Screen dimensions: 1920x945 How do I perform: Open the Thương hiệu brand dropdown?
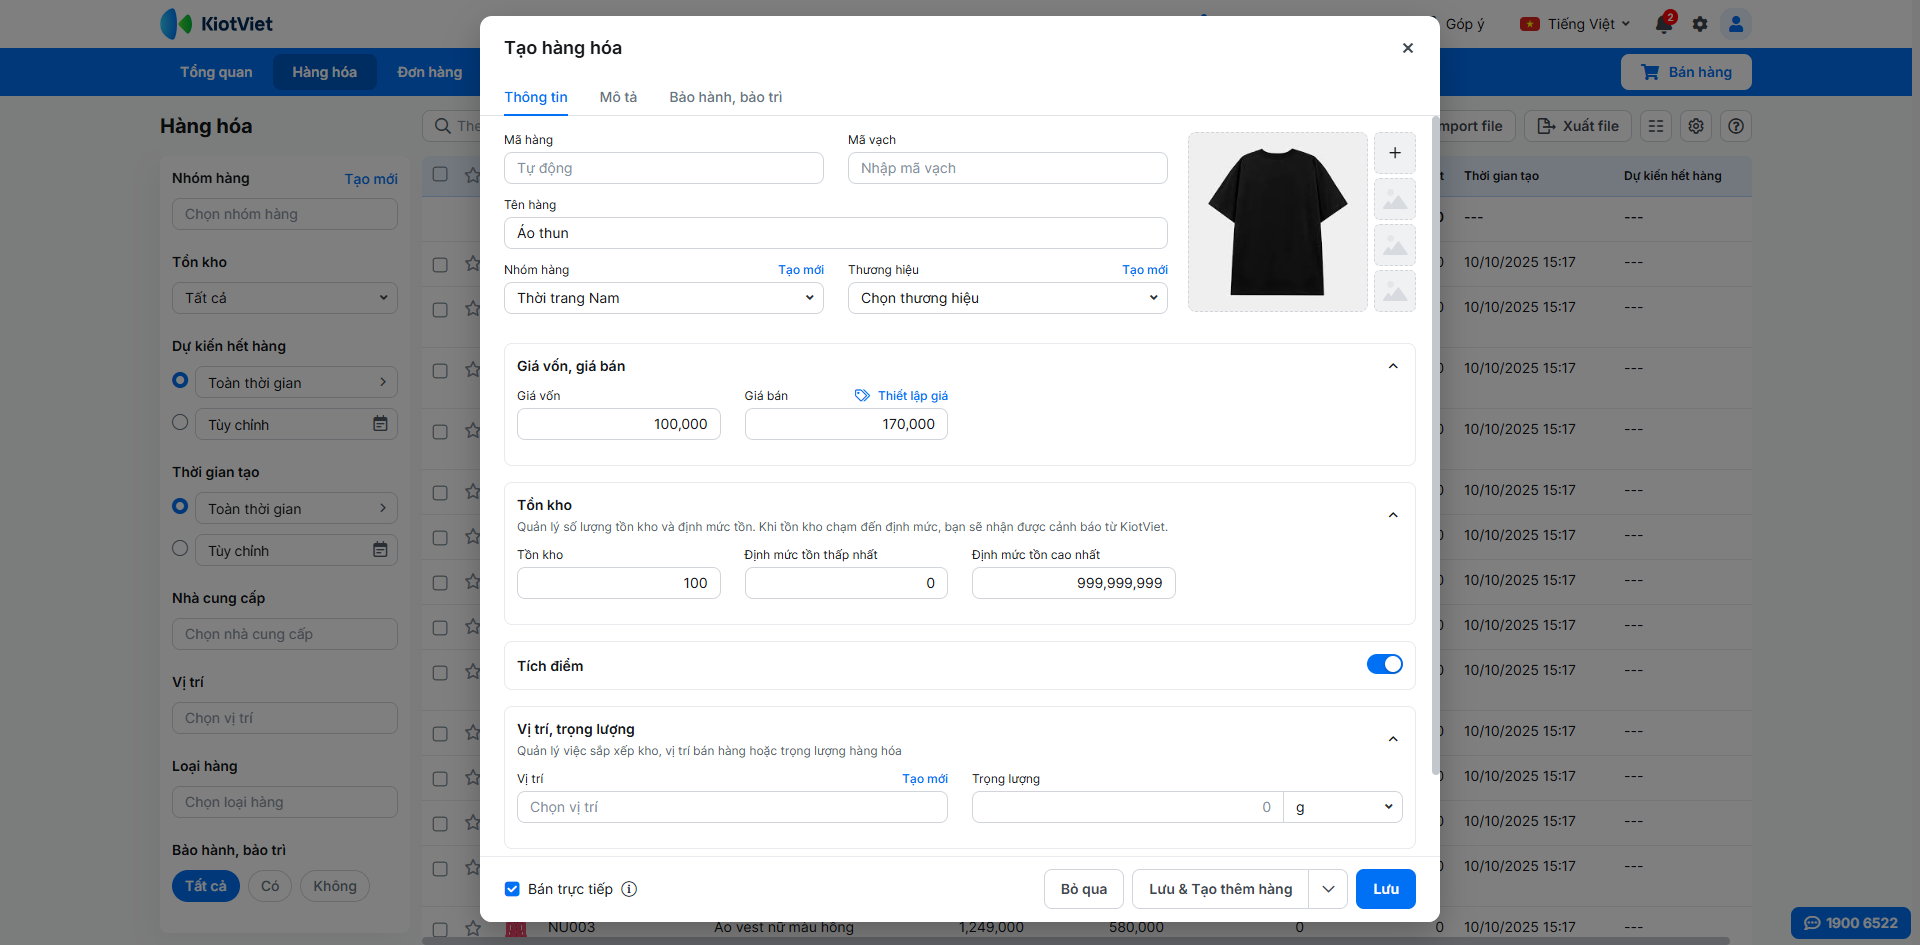pos(1007,298)
